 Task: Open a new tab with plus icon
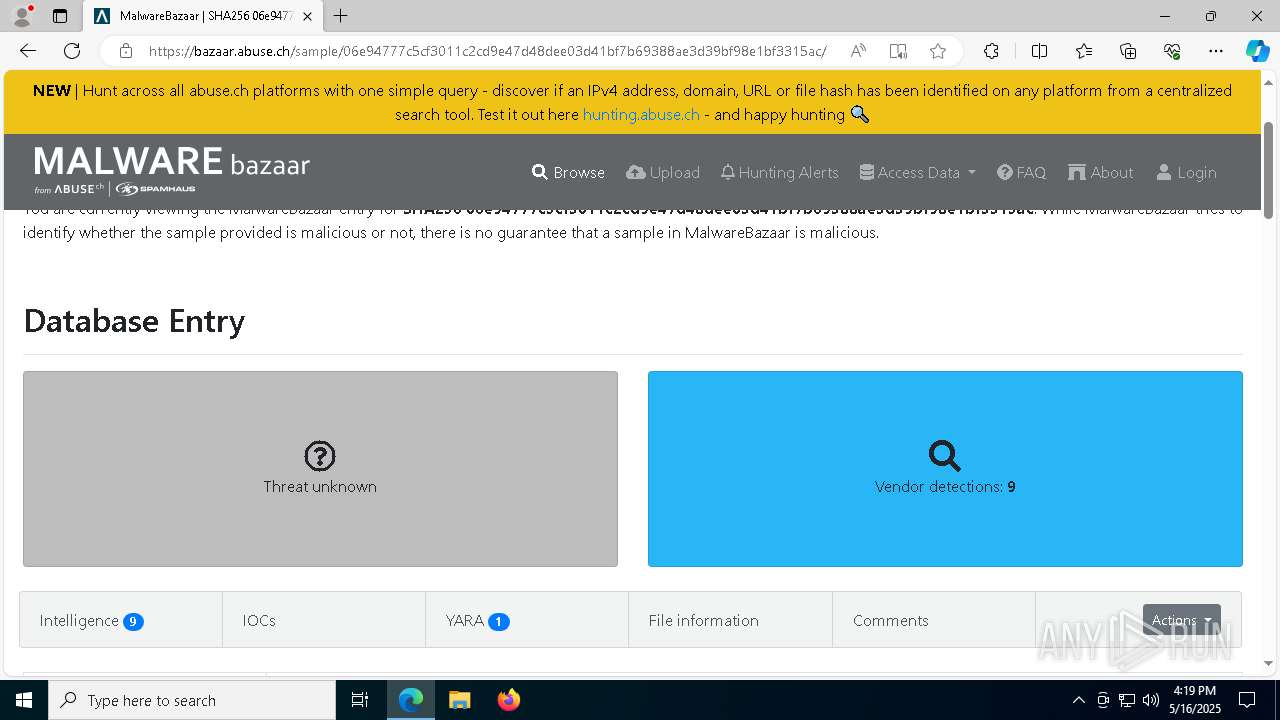coord(341,16)
